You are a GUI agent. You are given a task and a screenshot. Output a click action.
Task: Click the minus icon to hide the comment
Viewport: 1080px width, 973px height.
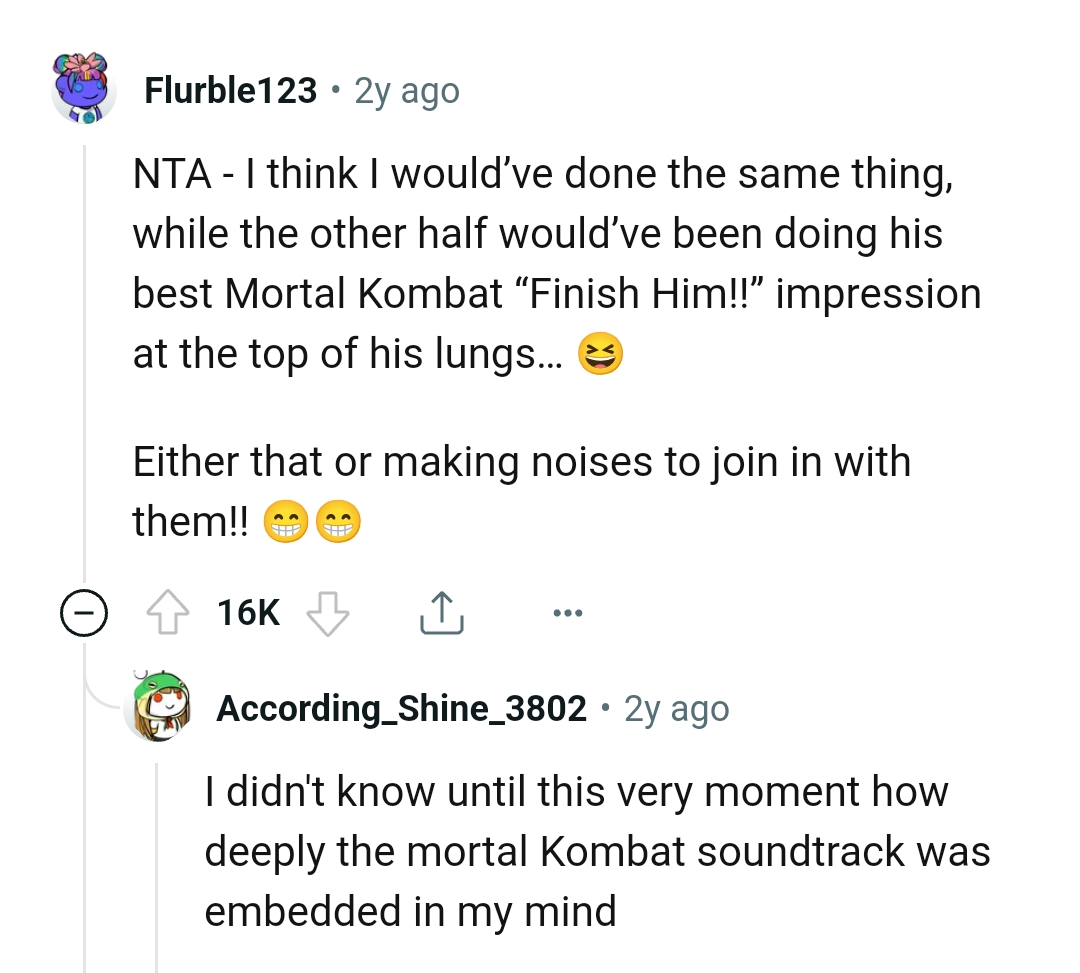pos(86,613)
